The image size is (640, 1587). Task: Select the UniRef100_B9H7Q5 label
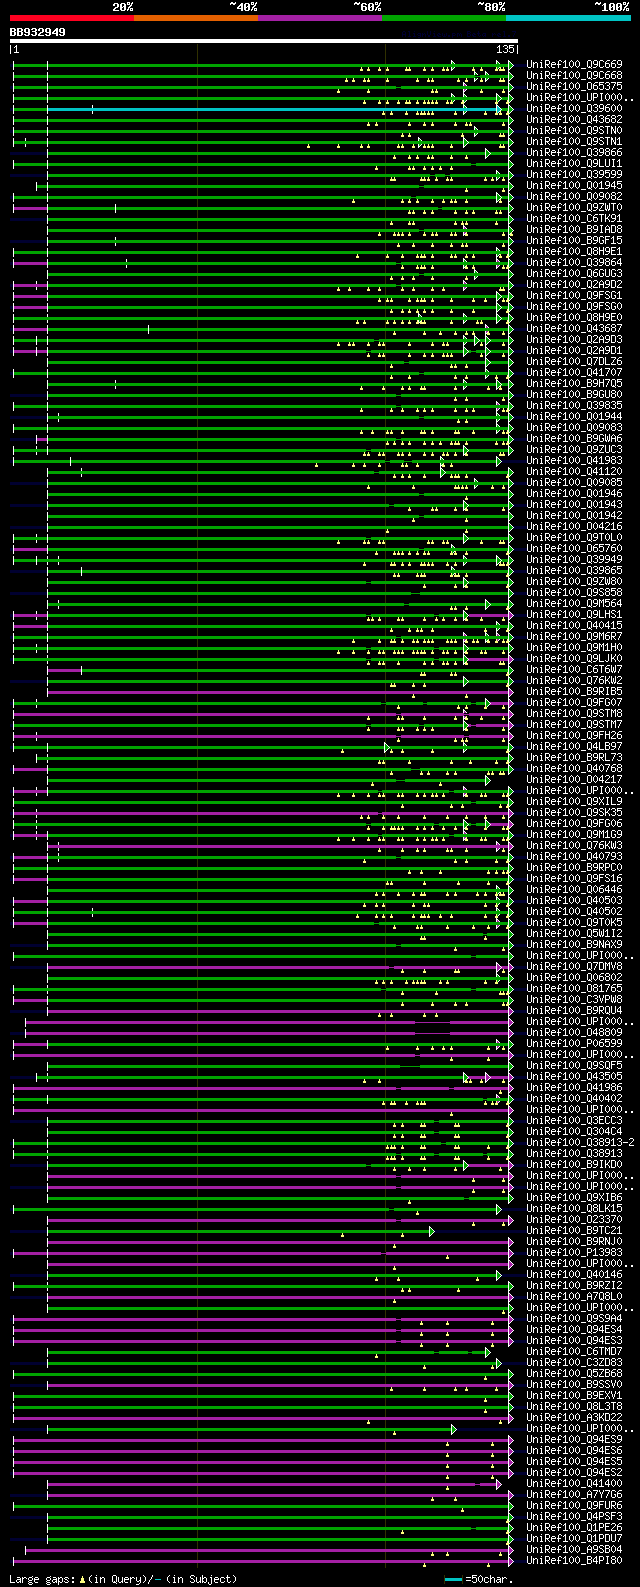coord(574,383)
